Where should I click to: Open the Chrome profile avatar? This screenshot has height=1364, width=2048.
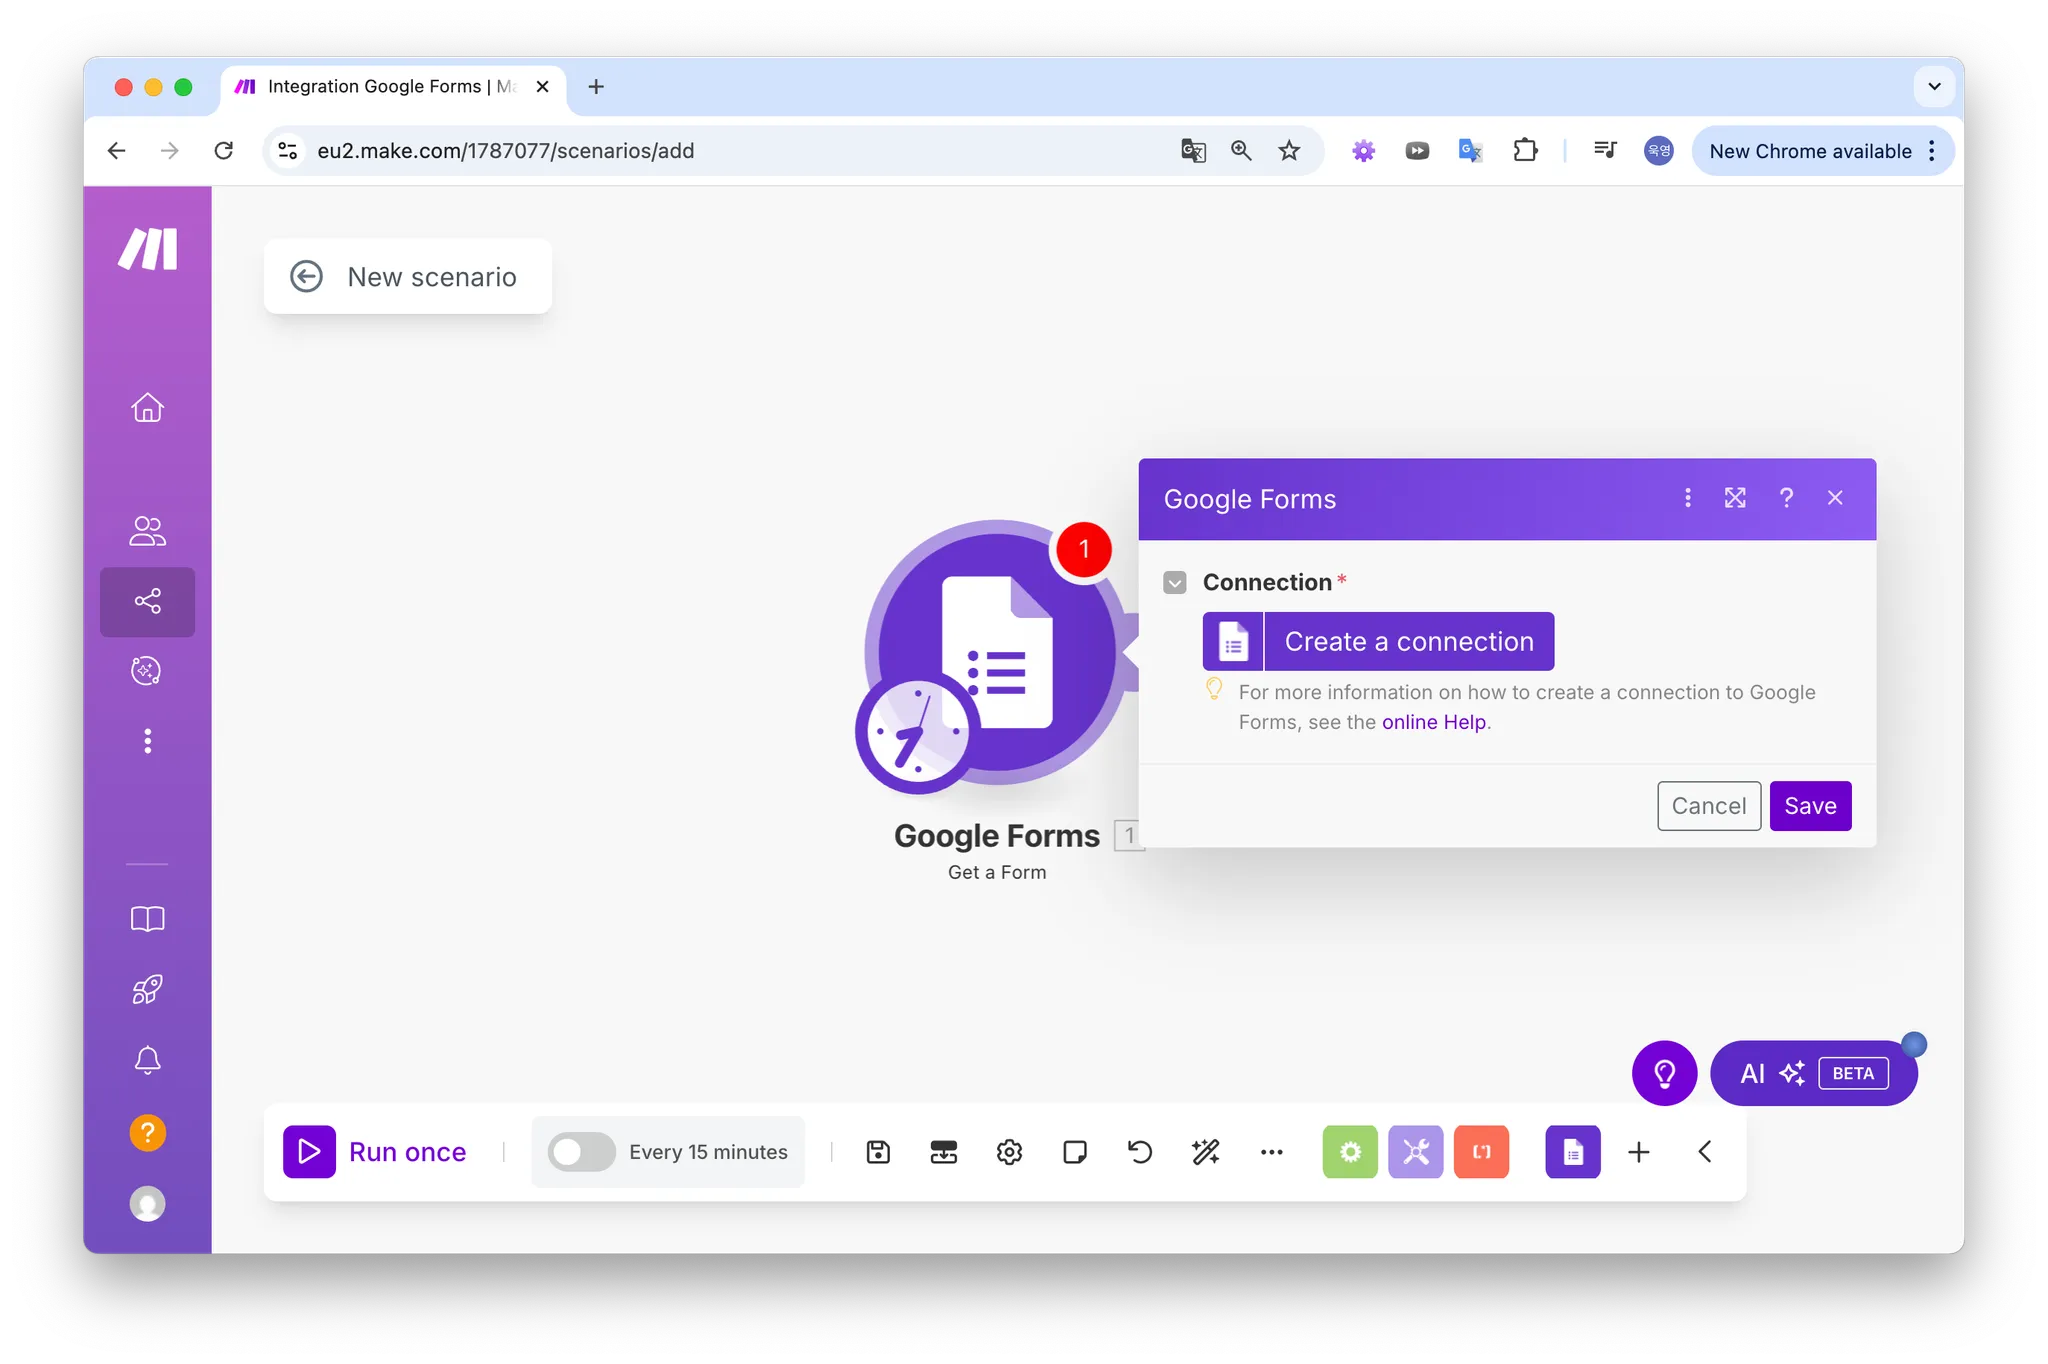1659,151
